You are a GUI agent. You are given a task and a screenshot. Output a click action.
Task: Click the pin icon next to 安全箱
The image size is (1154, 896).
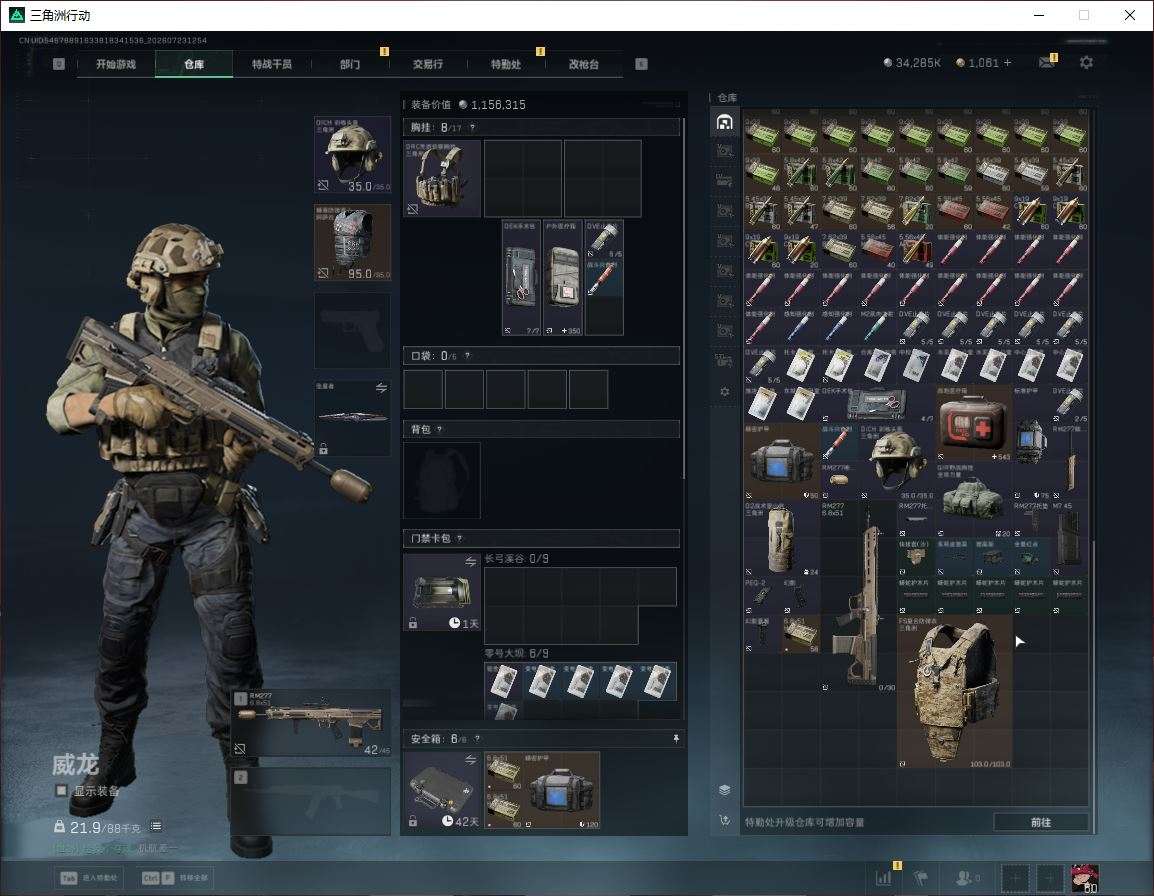pyautogui.click(x=676, y=738)
